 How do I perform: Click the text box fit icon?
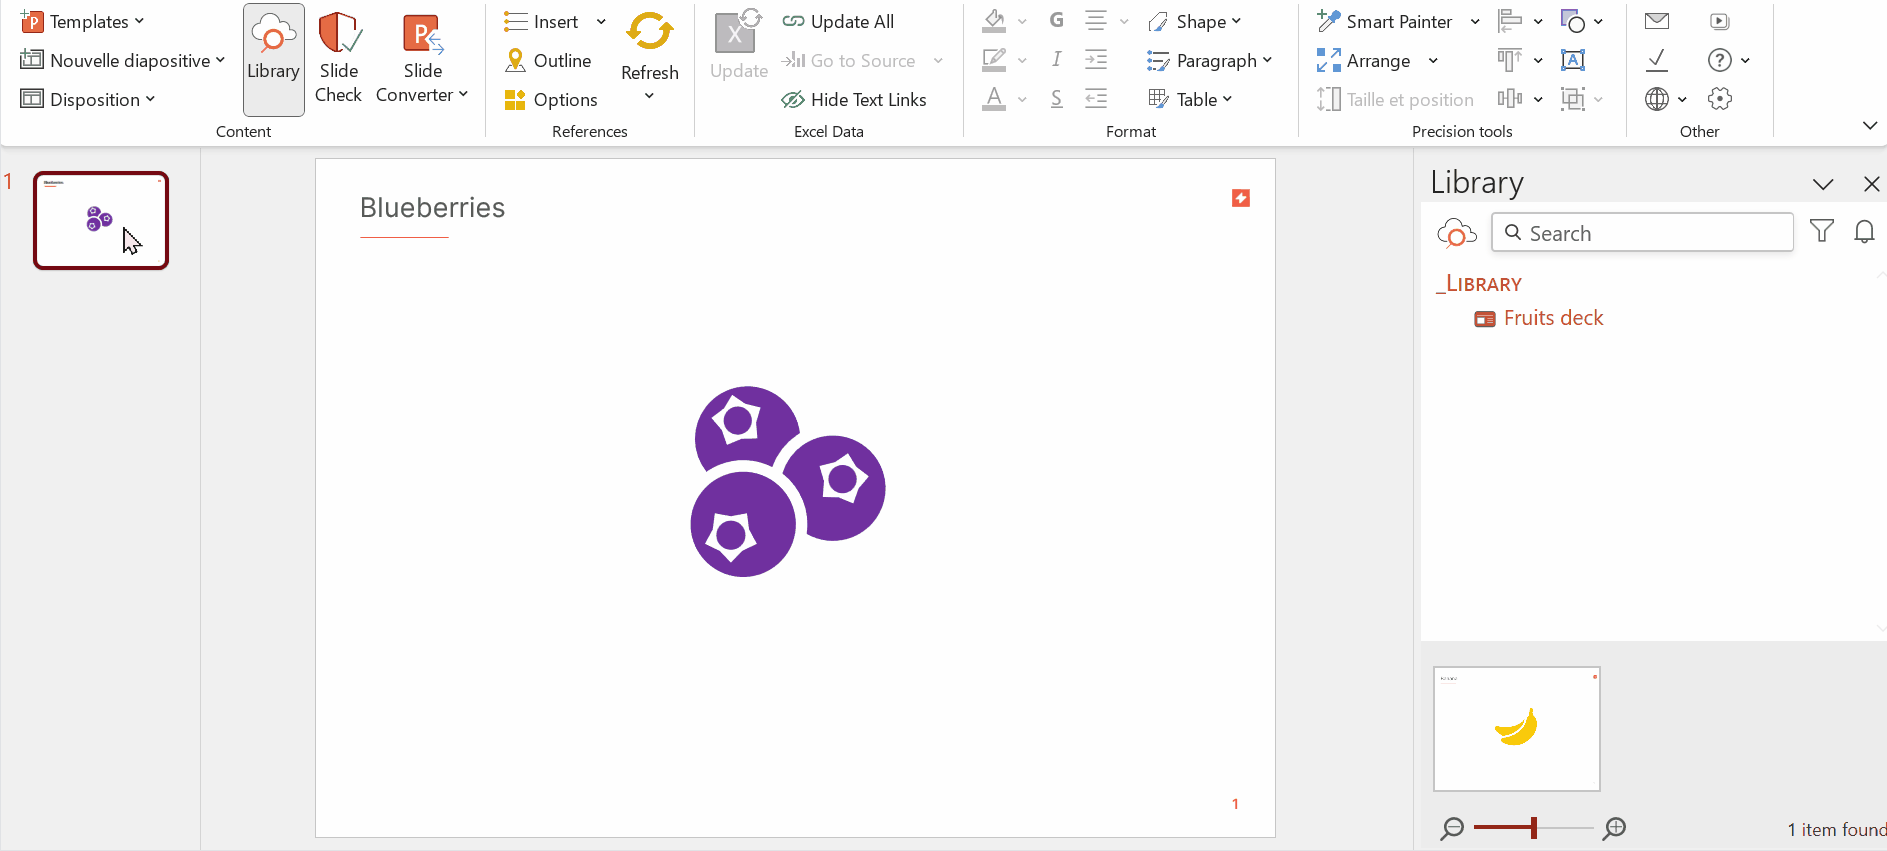1572,59
